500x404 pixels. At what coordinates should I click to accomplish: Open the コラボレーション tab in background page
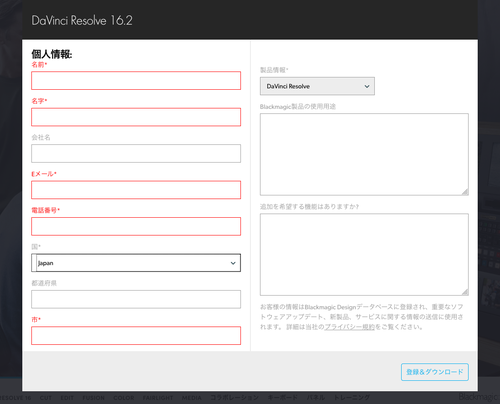point(234,398)
